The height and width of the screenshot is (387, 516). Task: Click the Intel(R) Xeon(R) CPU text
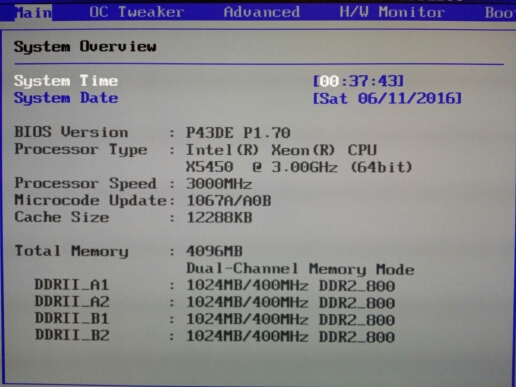click(281, 150)
